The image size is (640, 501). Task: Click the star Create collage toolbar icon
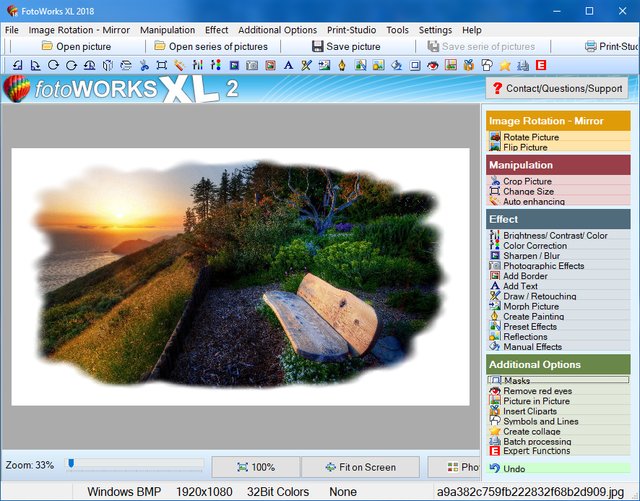tap(505, 65)
